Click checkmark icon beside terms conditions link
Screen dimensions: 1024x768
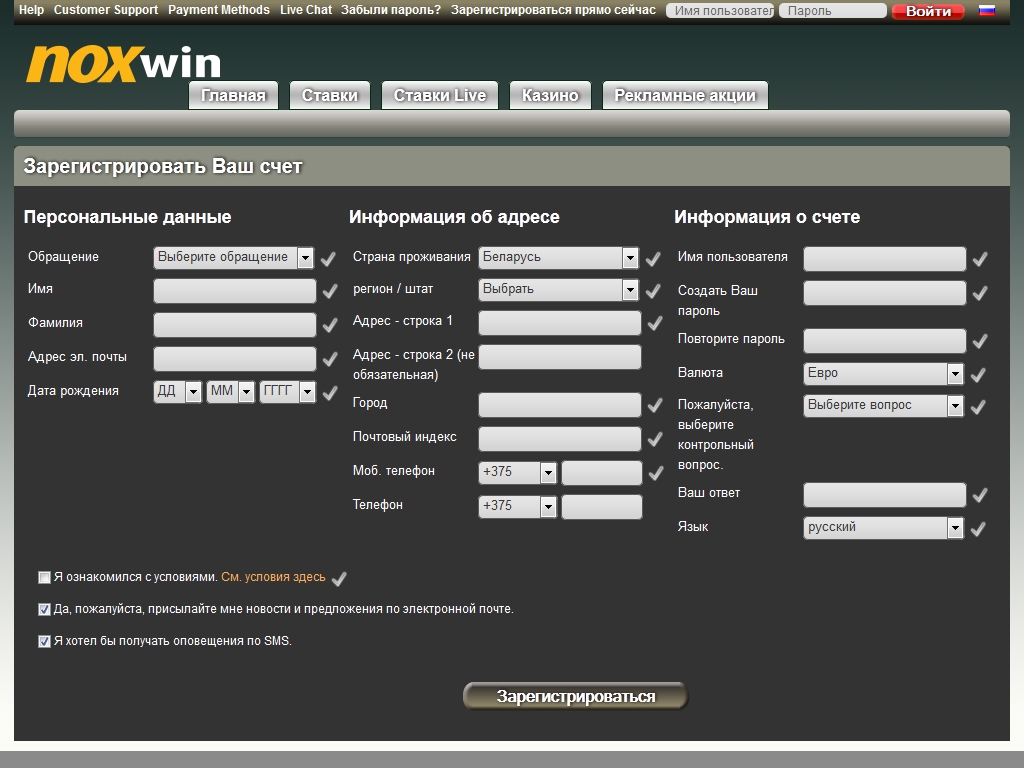click(x=339, y=579)
